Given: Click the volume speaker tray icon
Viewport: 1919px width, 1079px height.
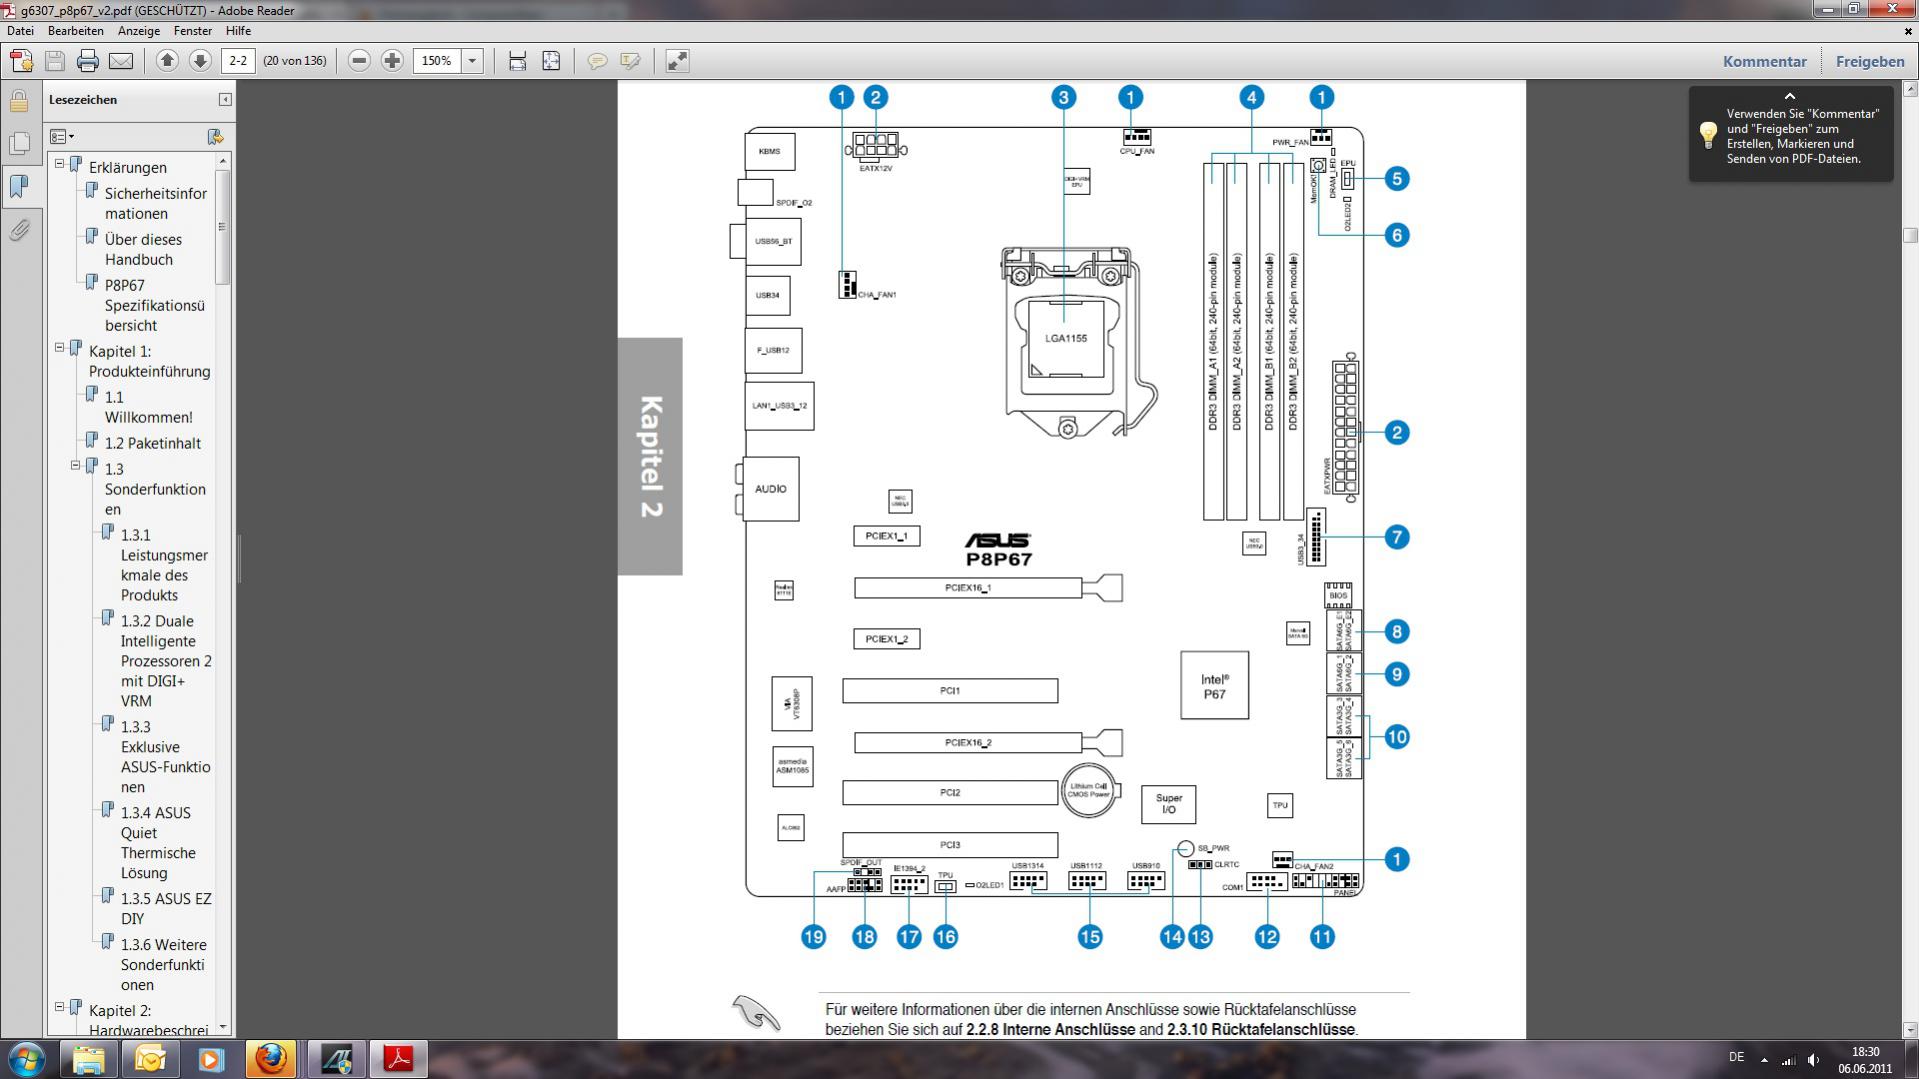Looking at the screenshot, I should click(1813, 1059).
